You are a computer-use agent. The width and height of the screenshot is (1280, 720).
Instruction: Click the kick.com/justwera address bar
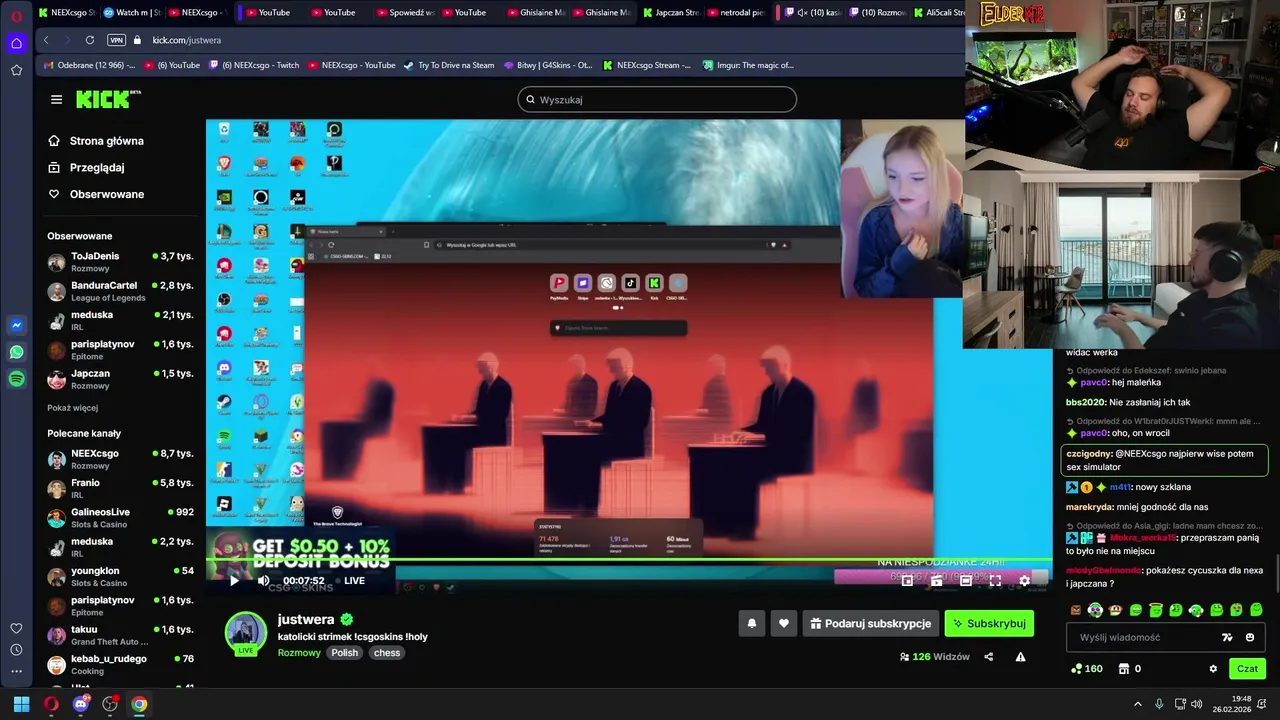point(186,40)
